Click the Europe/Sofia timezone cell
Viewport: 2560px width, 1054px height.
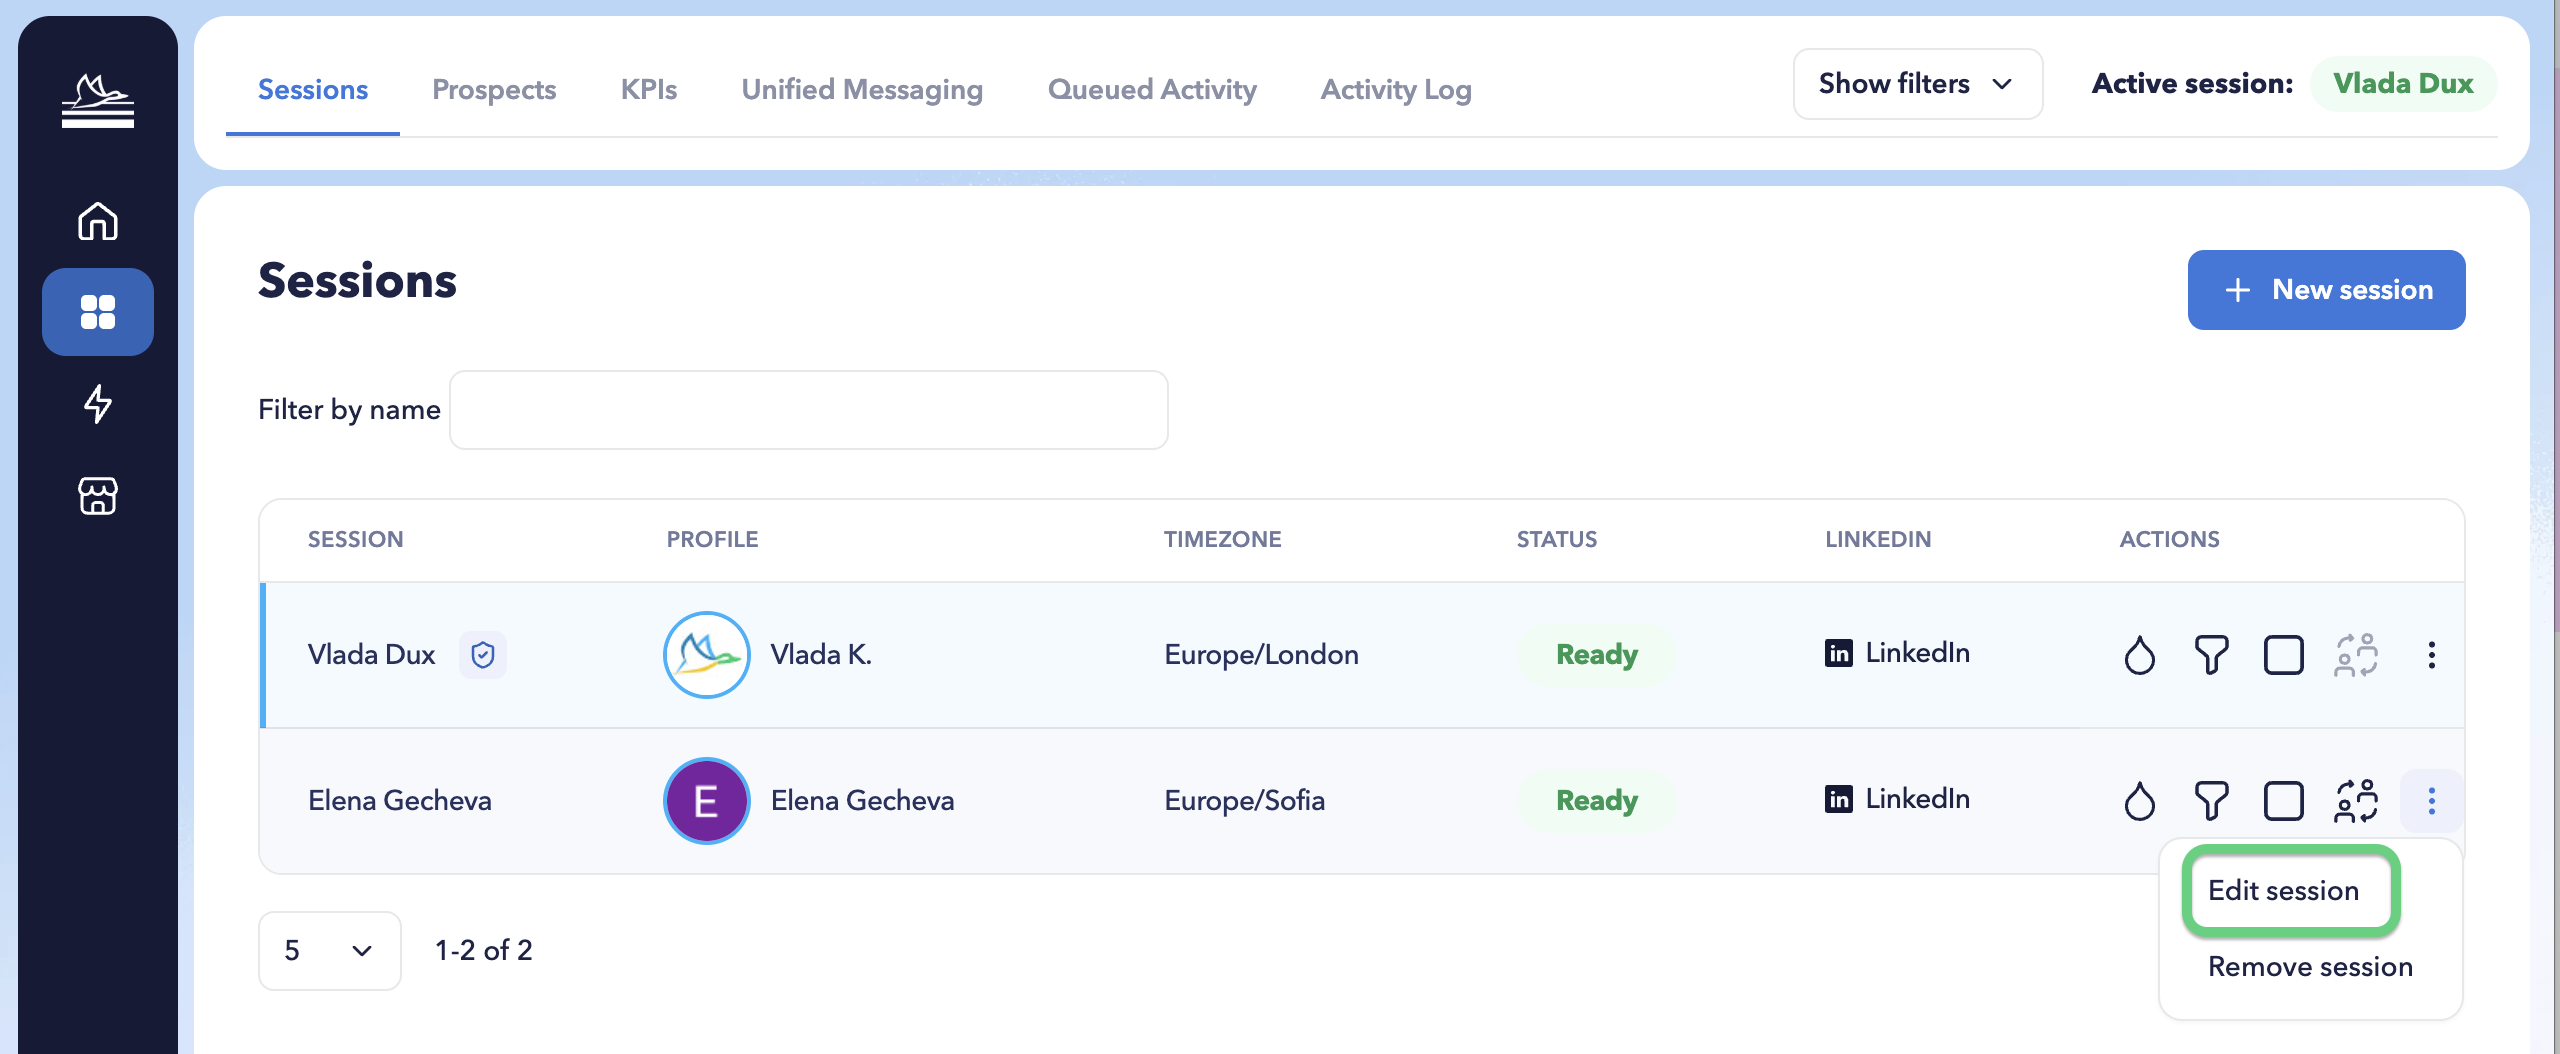click(x=1244, y=801)
